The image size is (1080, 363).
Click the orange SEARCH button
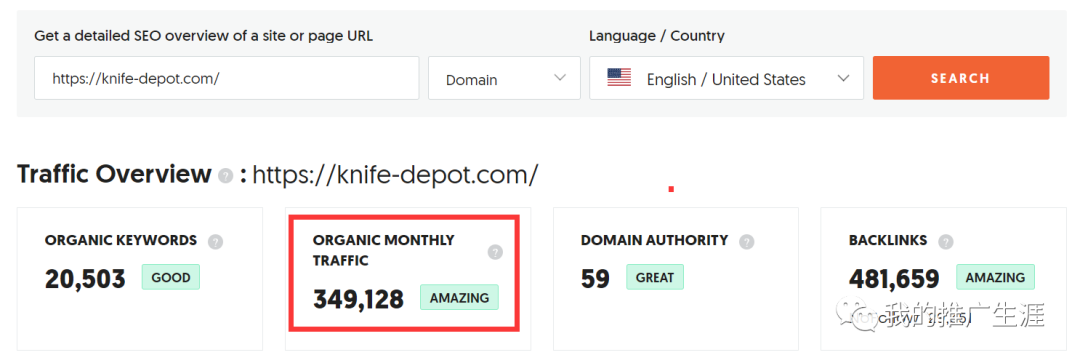click(961, 78)
